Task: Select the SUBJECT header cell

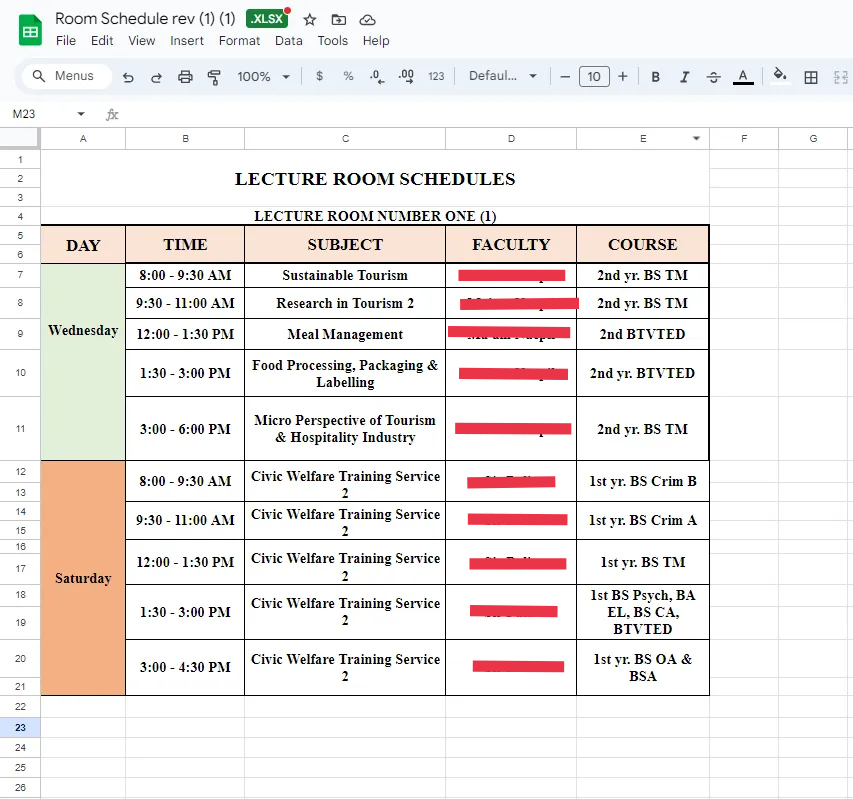Action: pyautogui.click(x=345, y=245)
